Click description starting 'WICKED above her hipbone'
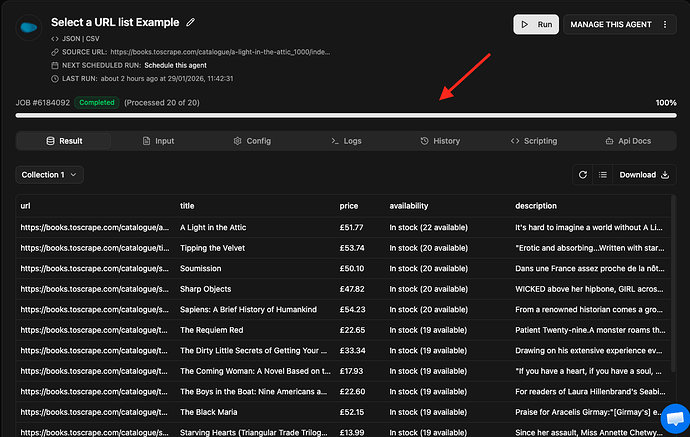The width and height of the screenshot is (690, 437). [589, 289]
